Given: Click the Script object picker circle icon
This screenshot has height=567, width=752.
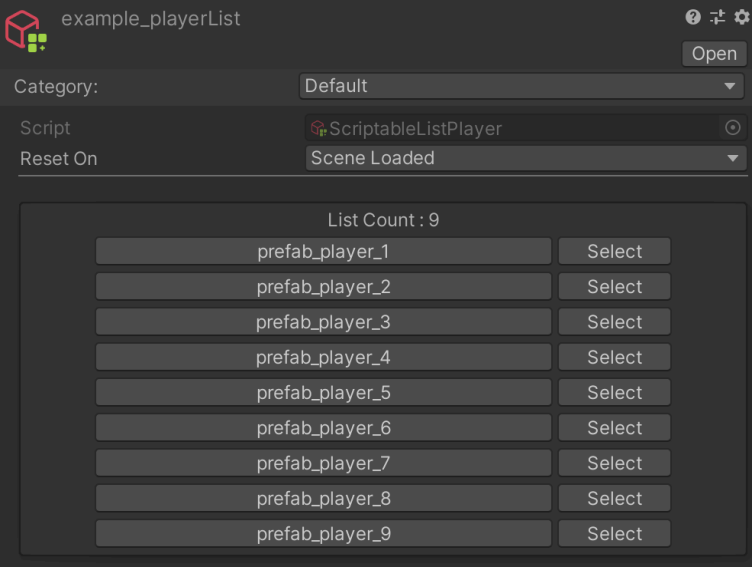Looking at the screenshot, I should click(732, 128).
